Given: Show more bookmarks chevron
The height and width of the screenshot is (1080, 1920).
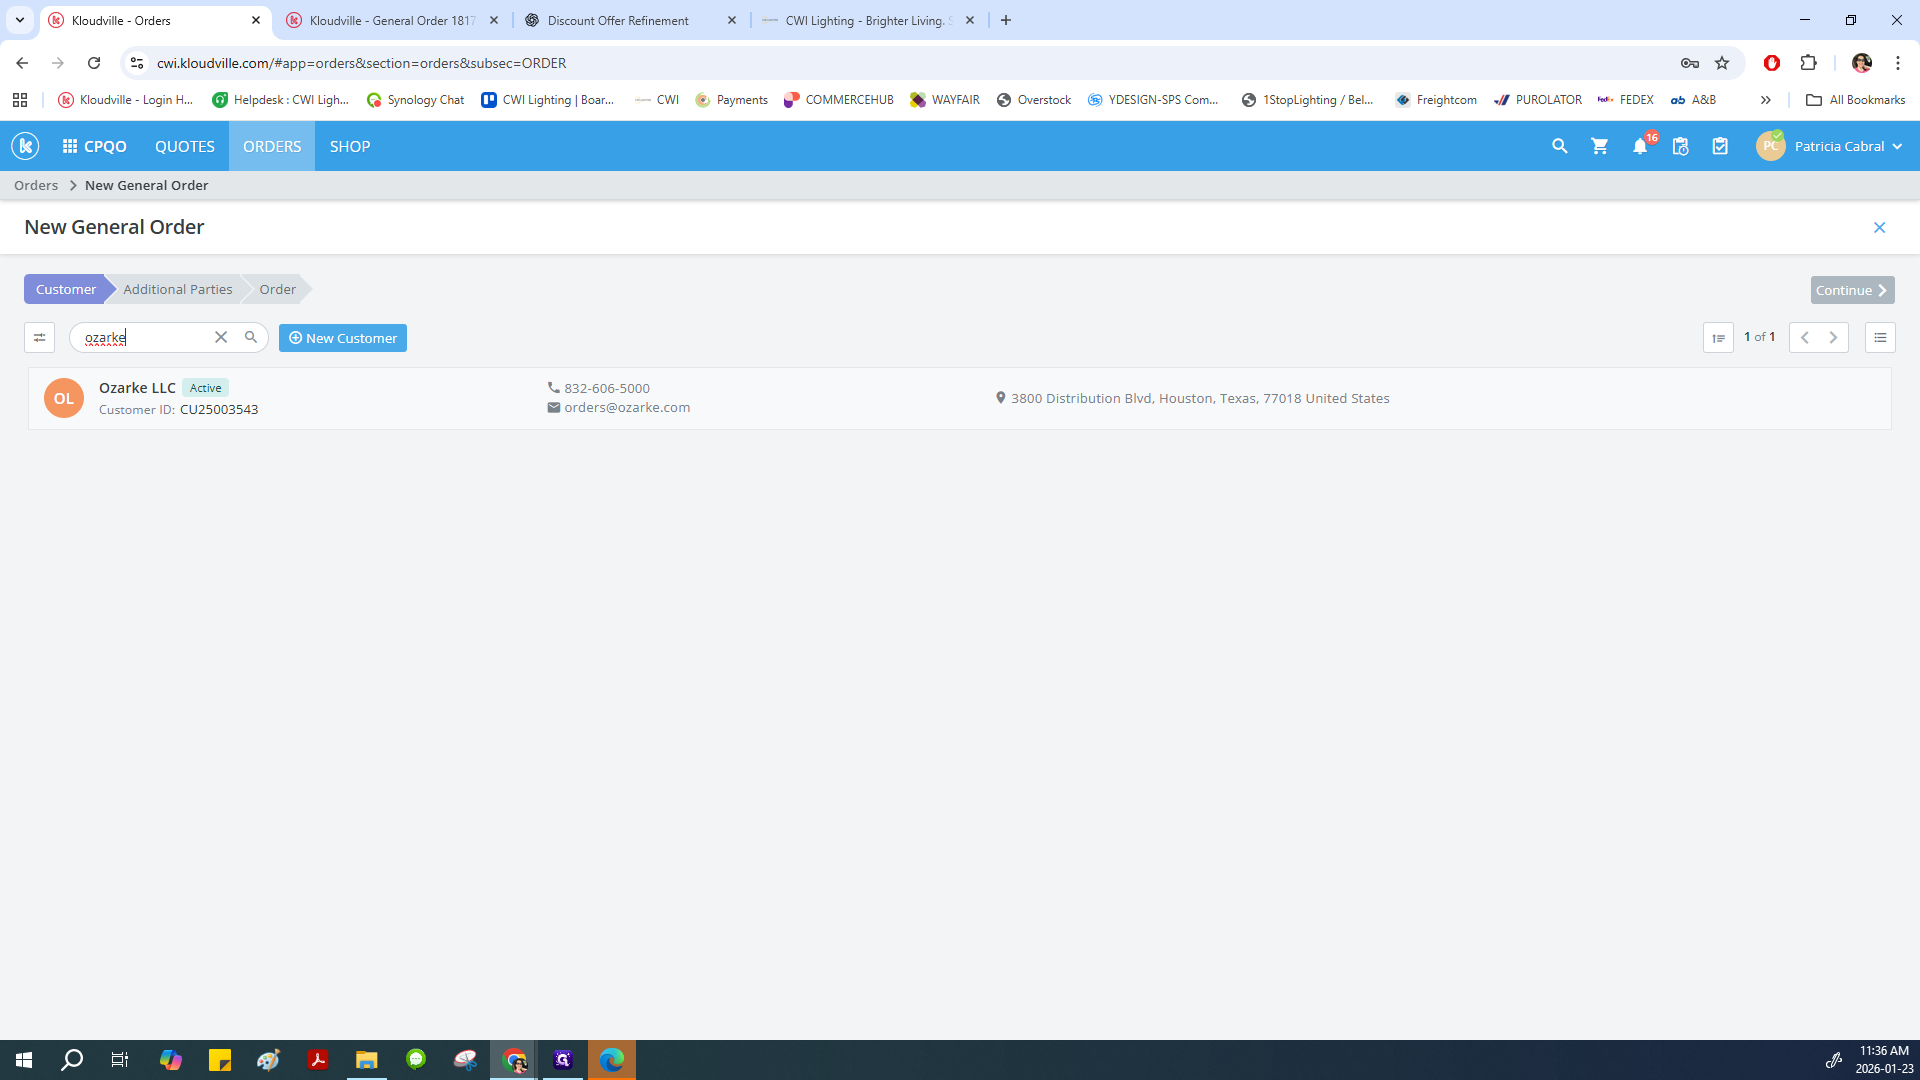Looking at the screenshot, I should [1766, 100].
